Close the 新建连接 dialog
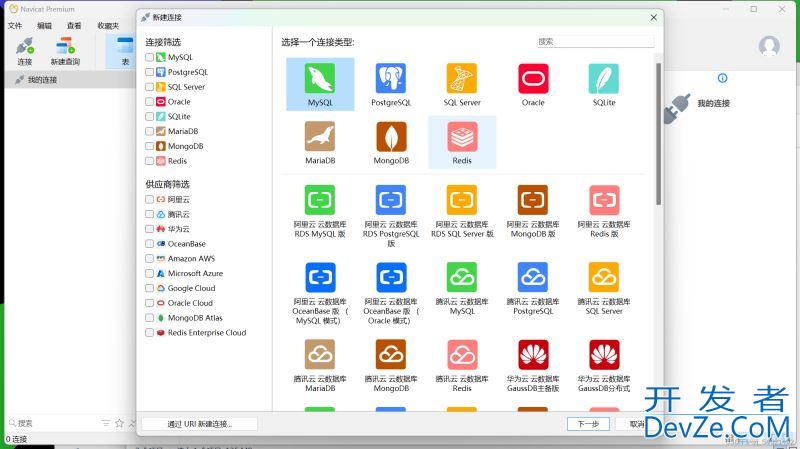This screenshot has height=449, width=800. point(654,17)
